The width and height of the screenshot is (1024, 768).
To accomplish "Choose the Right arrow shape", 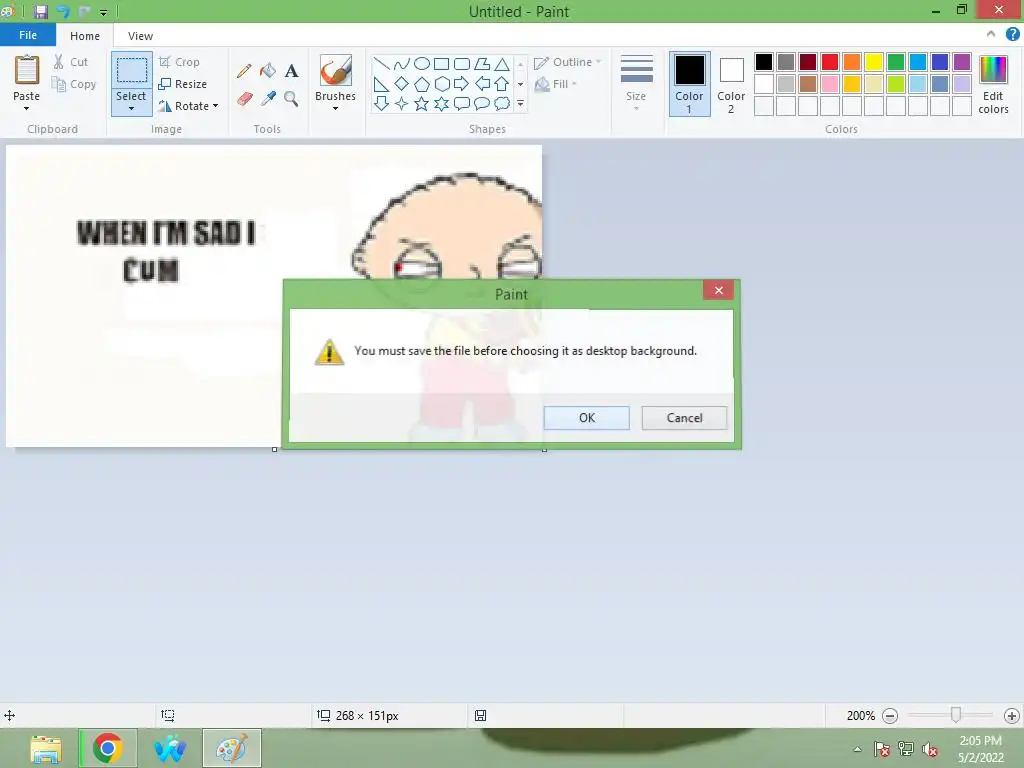I will pos(461,84).
